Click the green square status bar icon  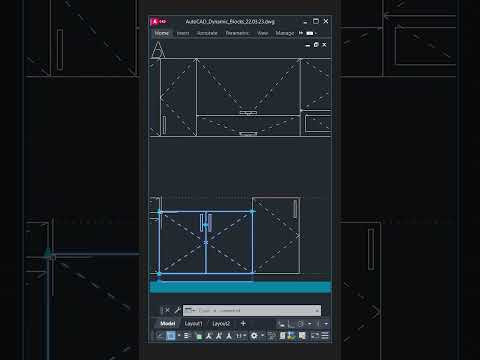199,336
